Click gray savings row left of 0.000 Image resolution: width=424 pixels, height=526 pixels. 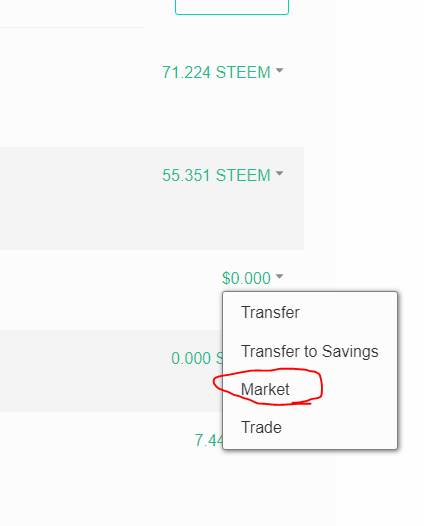pyautogui.click(x=86, y=371)
